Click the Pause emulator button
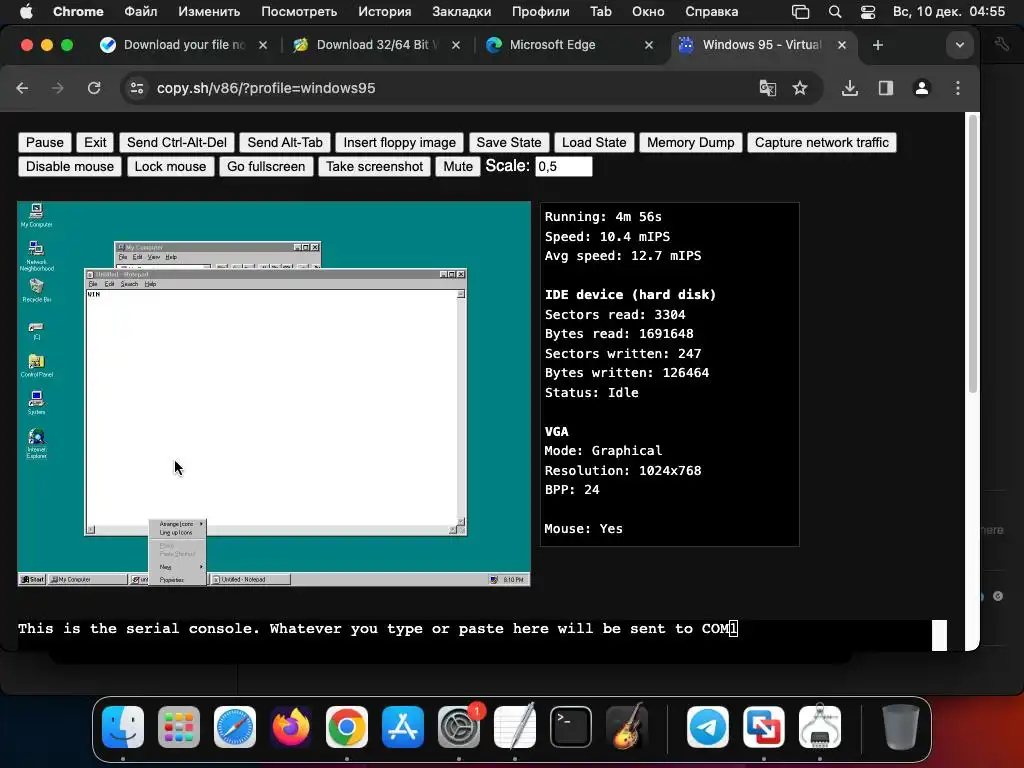Screen dimensions: 1024x768 (x=44, y=142)
